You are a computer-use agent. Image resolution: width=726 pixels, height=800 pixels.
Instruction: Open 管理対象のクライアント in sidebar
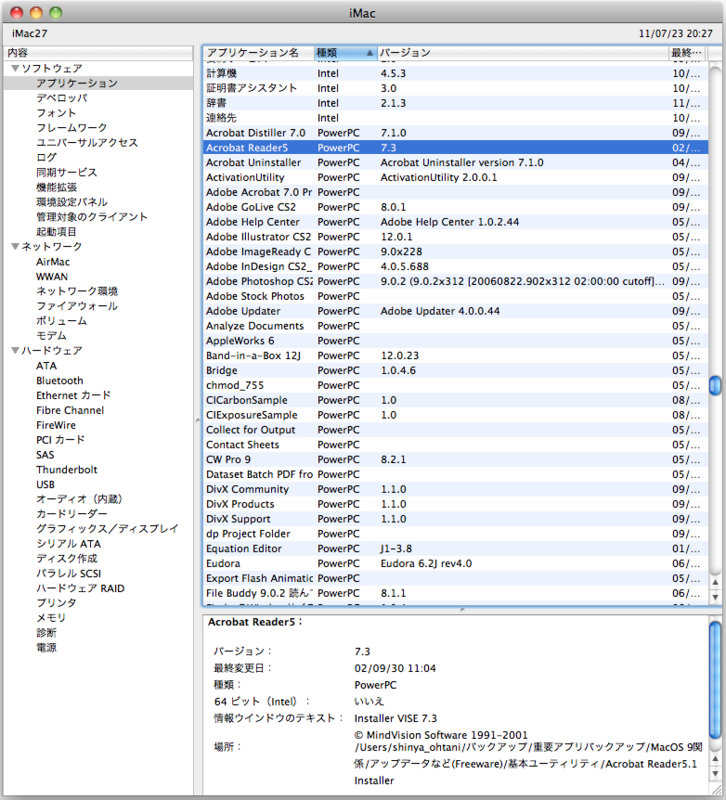pyautogui.click(x=92, y=217)
